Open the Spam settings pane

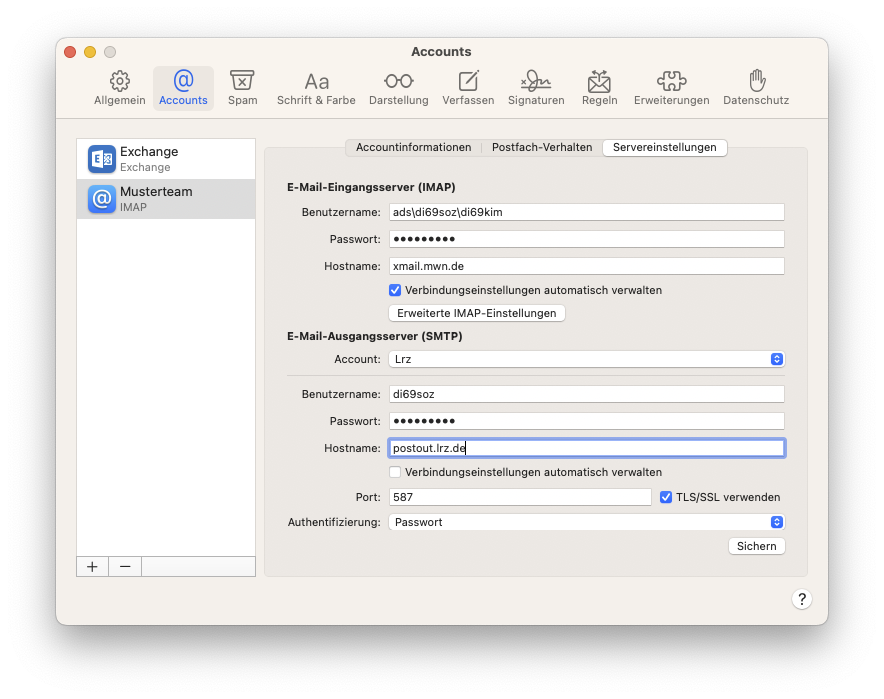(242, 88)
